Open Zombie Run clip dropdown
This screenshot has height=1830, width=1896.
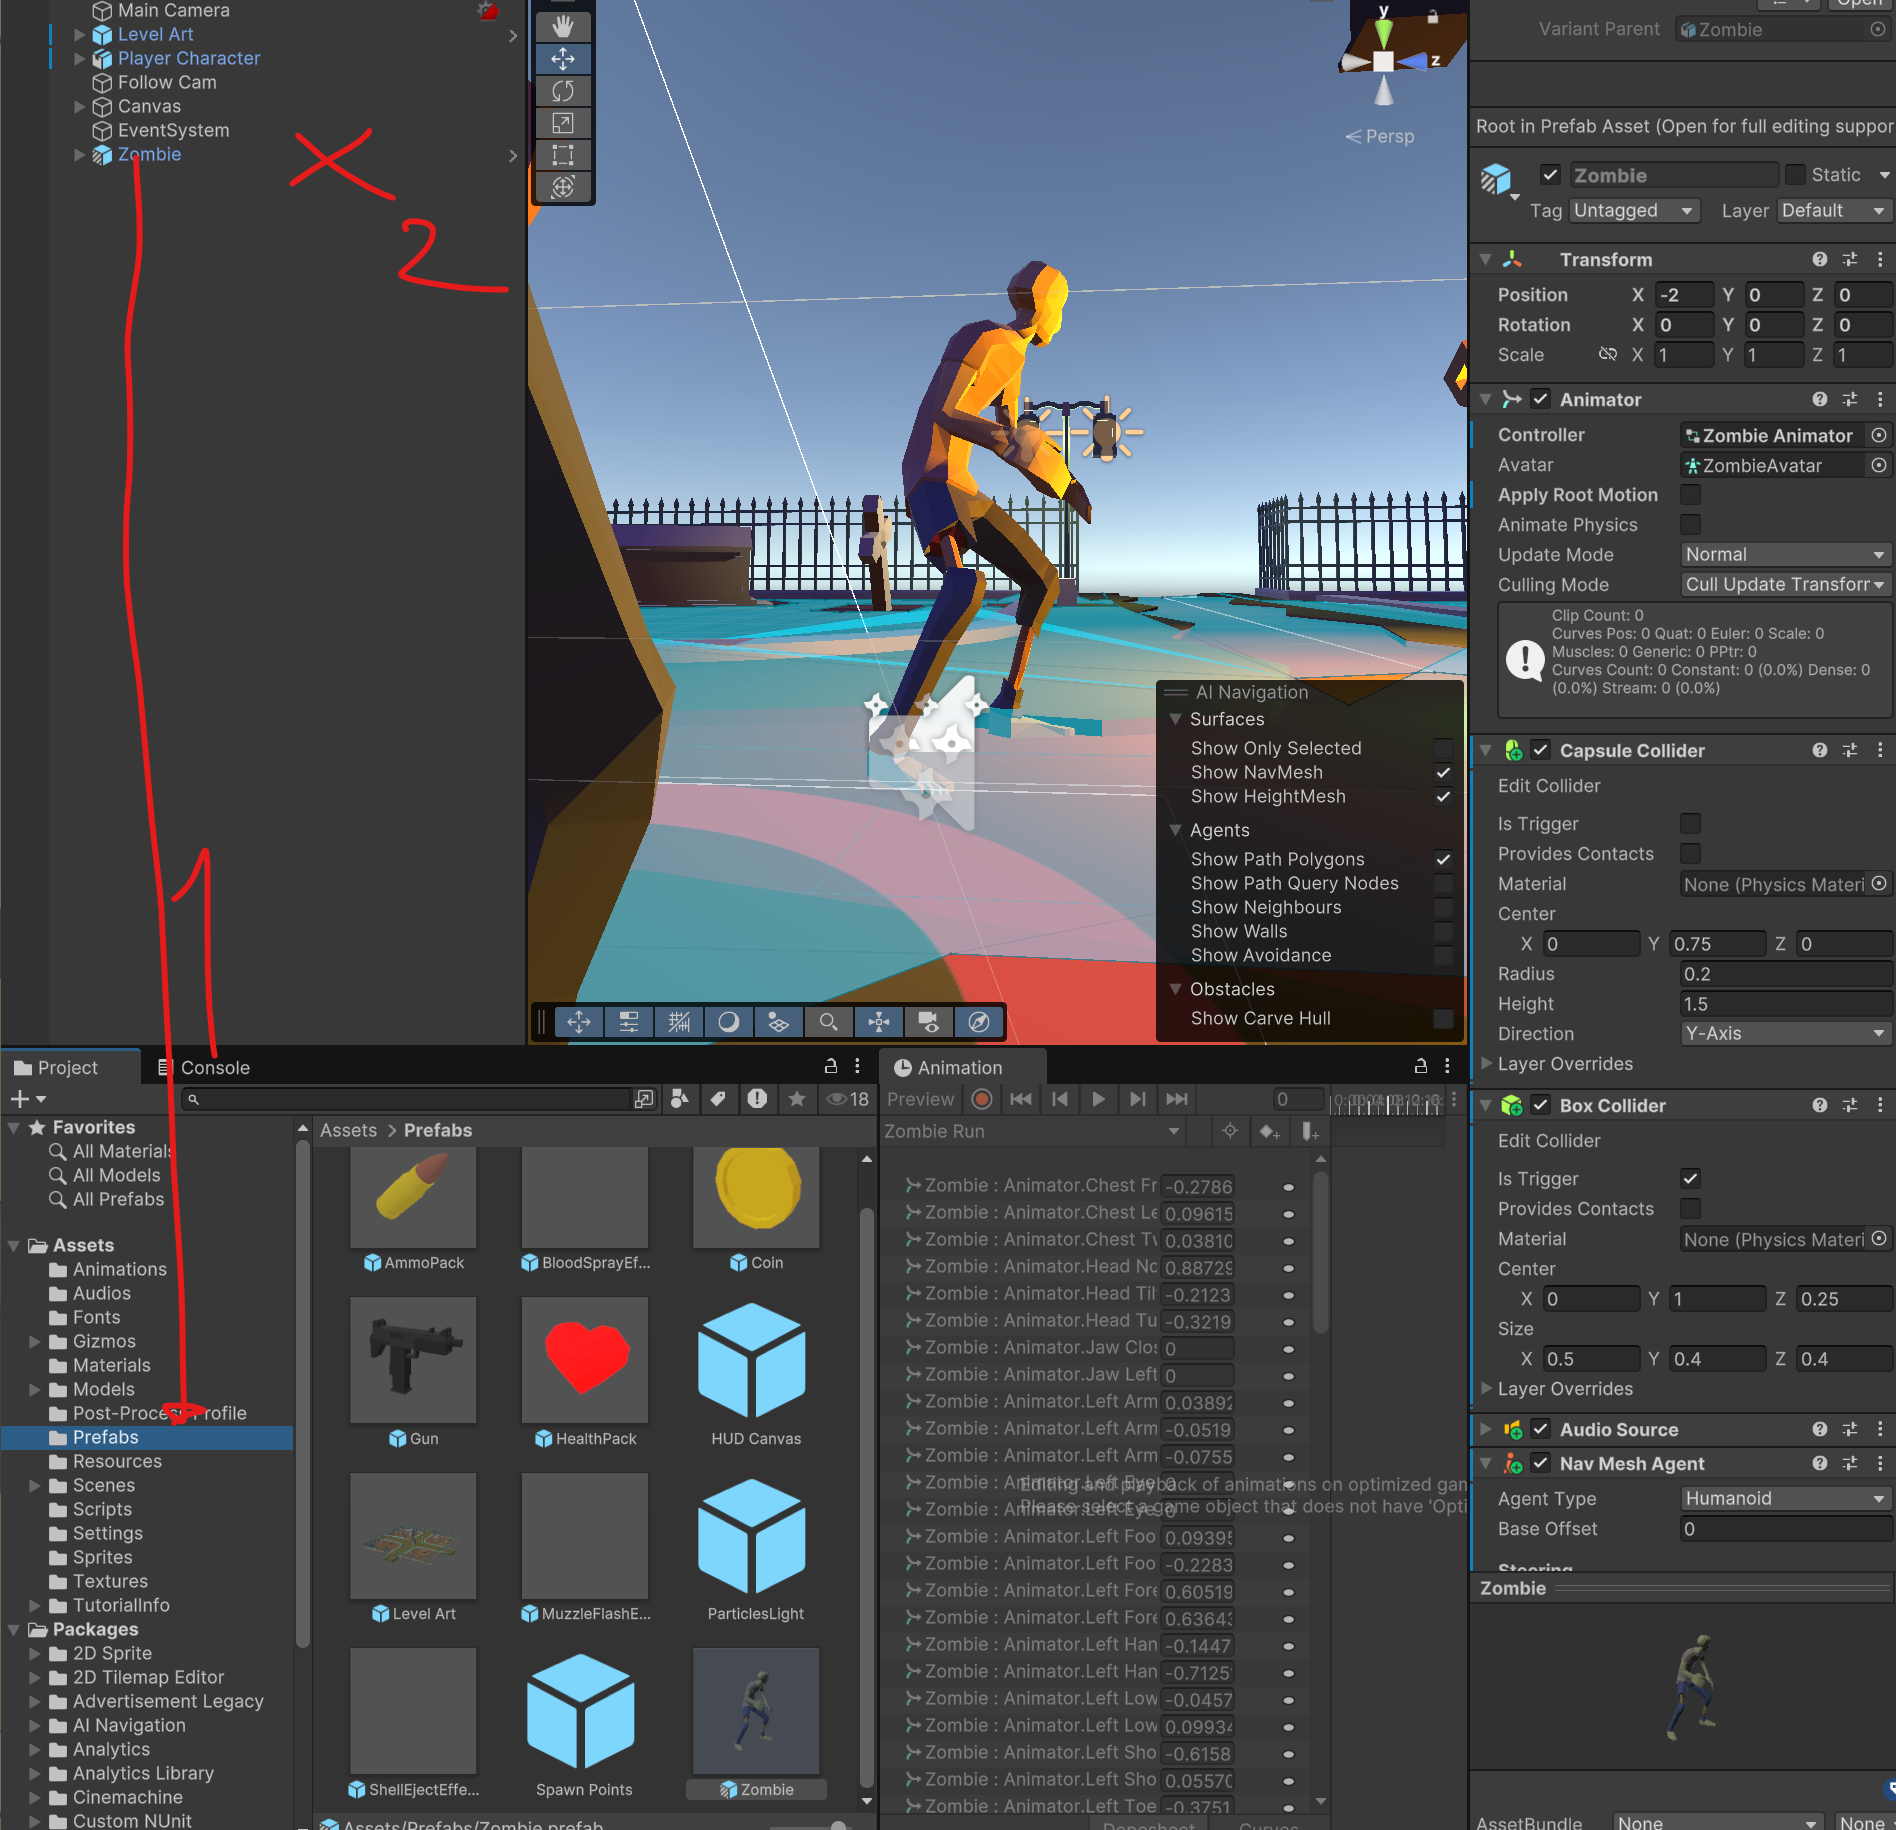[1032, 1131]
